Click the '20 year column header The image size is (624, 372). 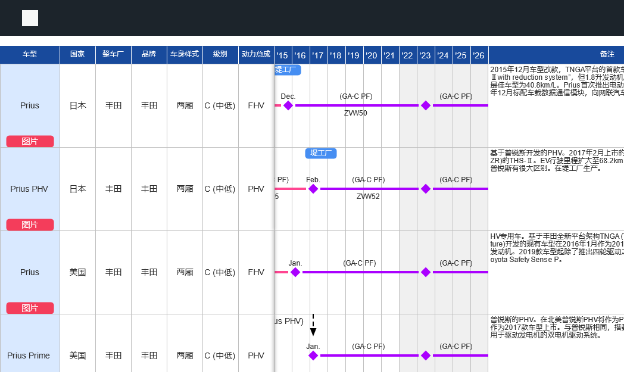(372, 55)
